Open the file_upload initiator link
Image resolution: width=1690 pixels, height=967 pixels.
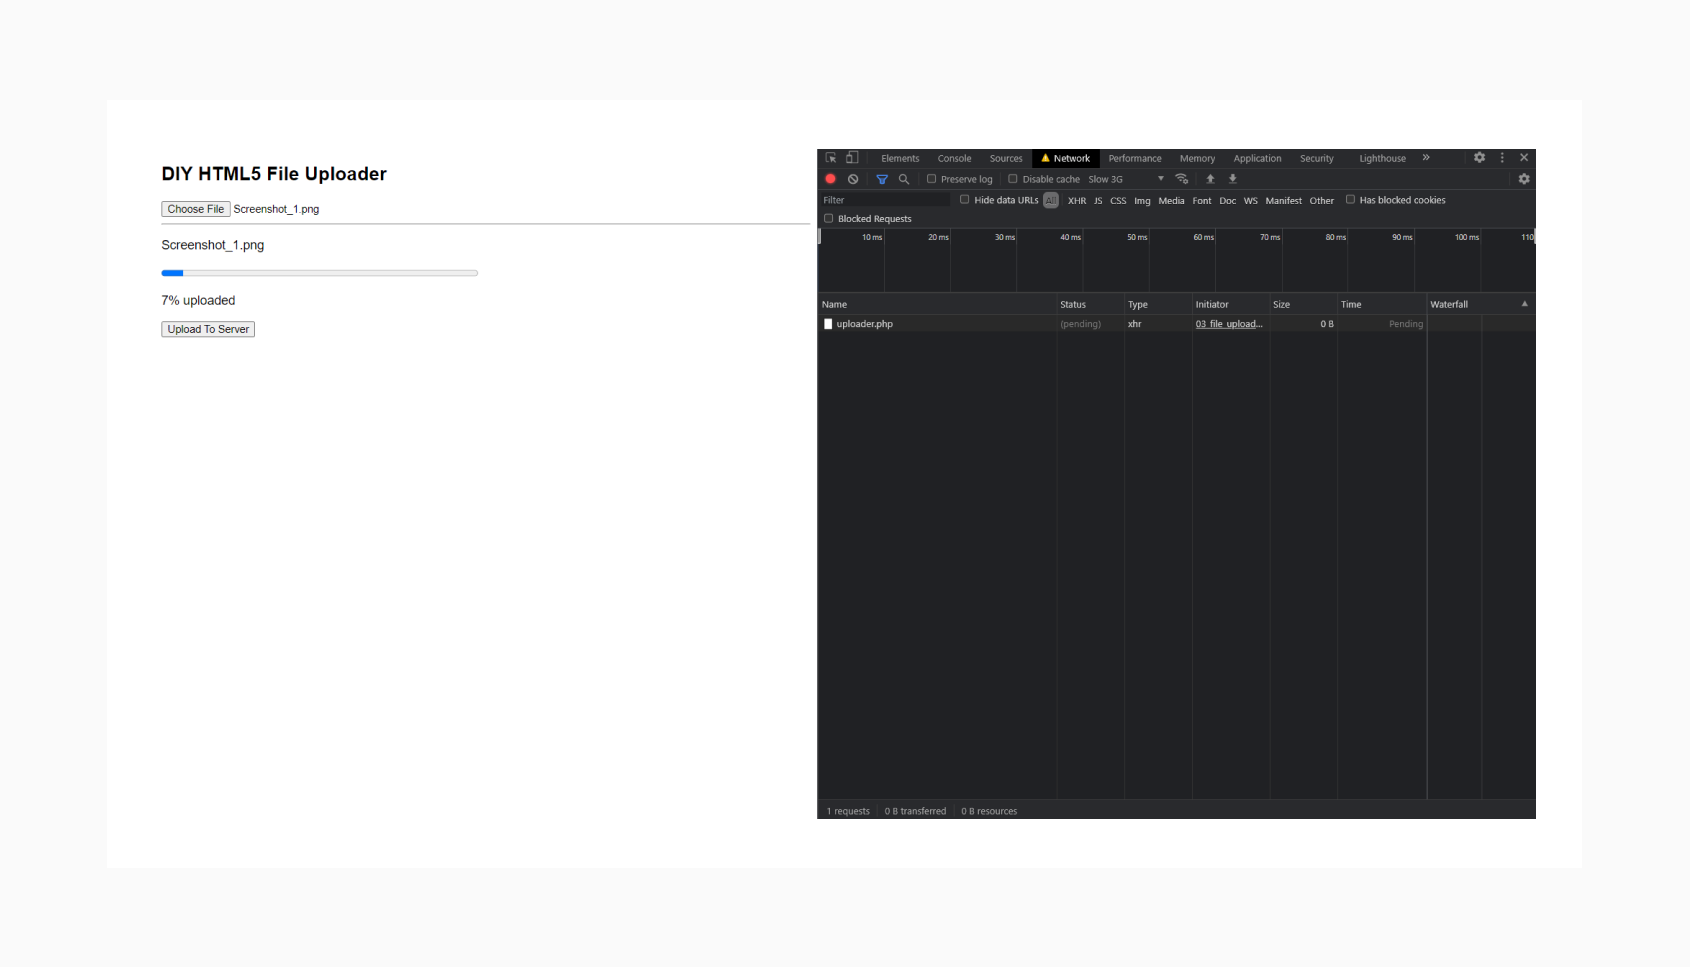coord(1229,324)
